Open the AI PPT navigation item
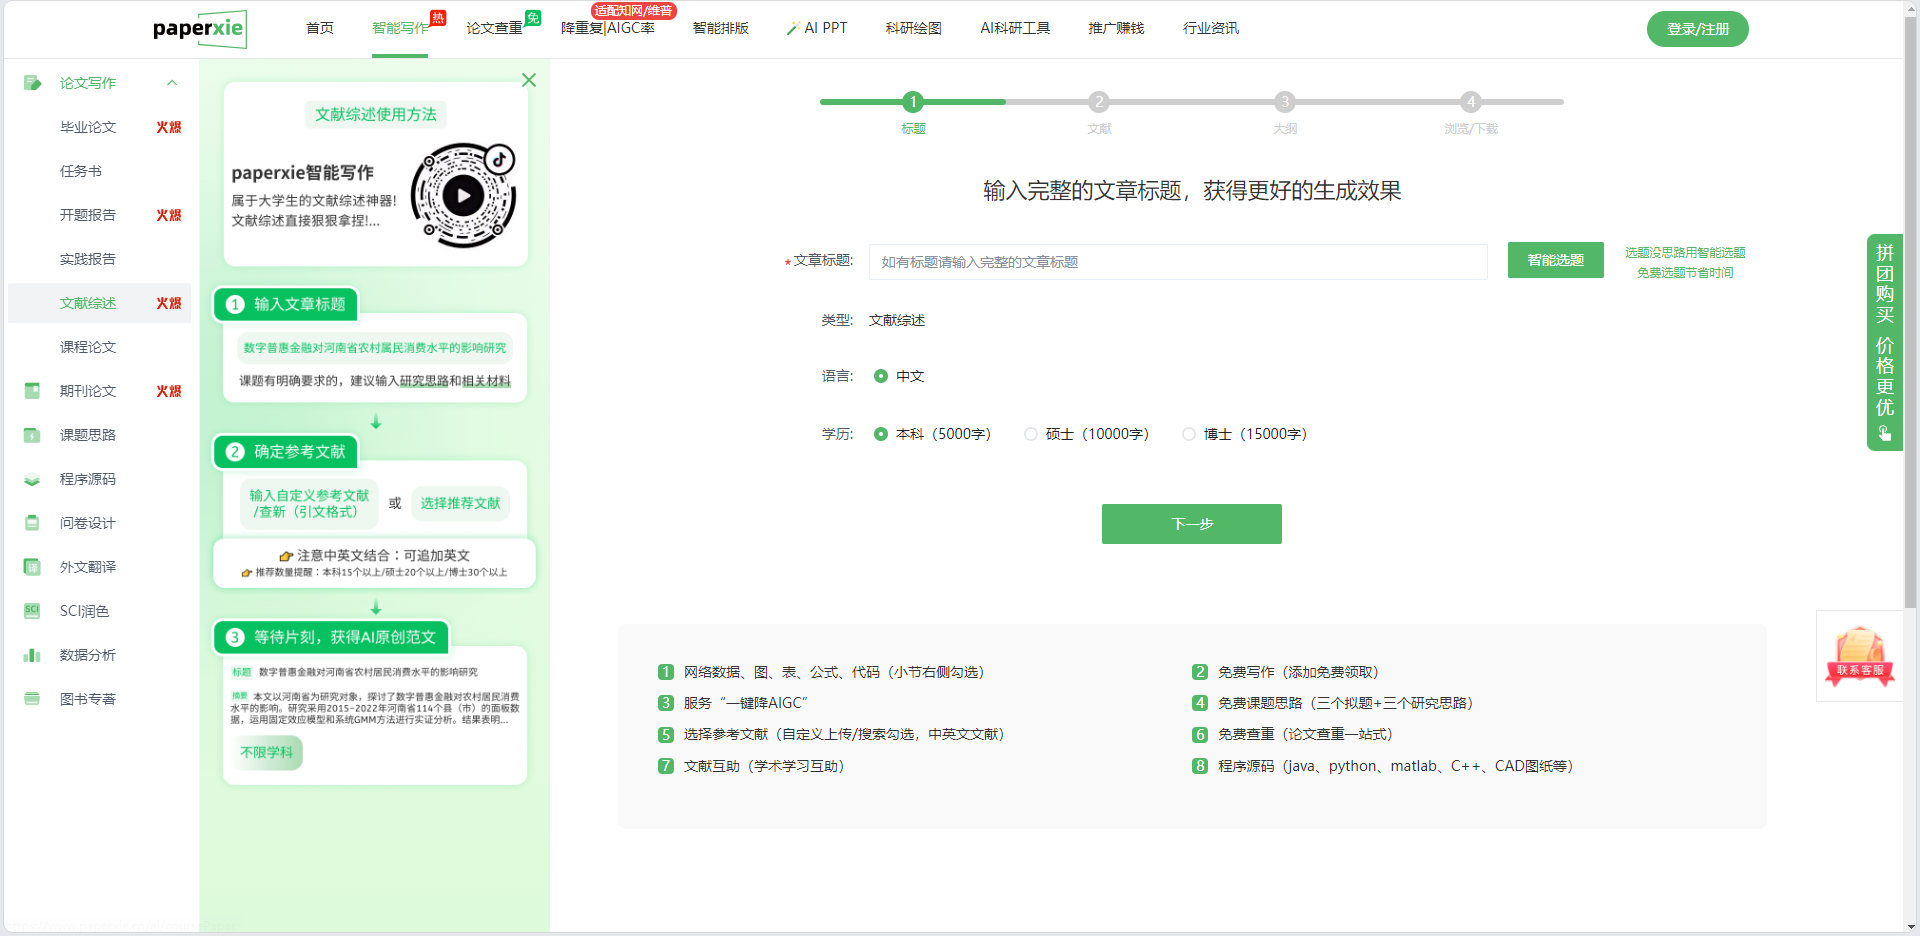Image resolution: width=1920 pixels, height=936 pixels. pyautogui.click(x=817, y=28)
